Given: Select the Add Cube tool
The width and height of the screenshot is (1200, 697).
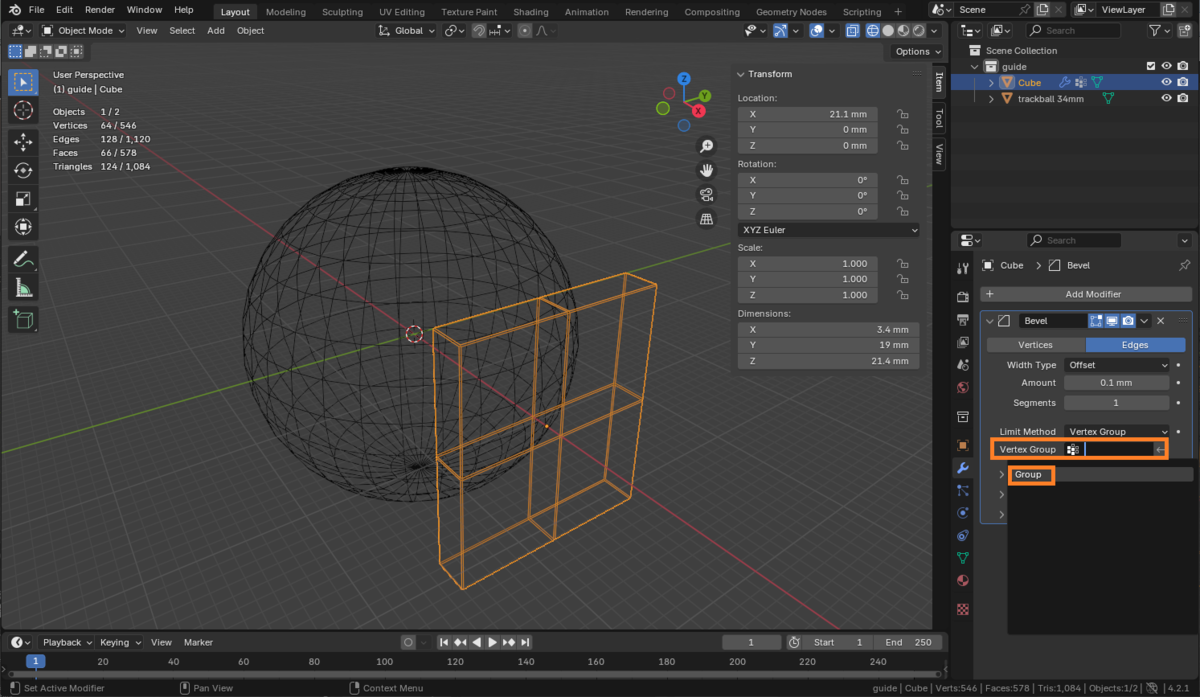Looking at the screenshot, I should click(x=23, y=320).
